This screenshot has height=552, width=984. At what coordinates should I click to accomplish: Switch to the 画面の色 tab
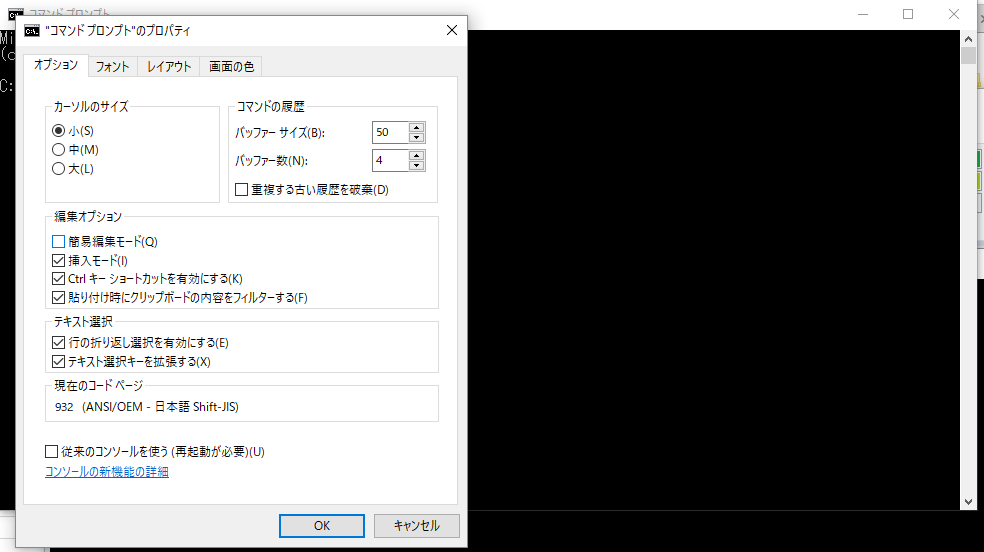231,66
